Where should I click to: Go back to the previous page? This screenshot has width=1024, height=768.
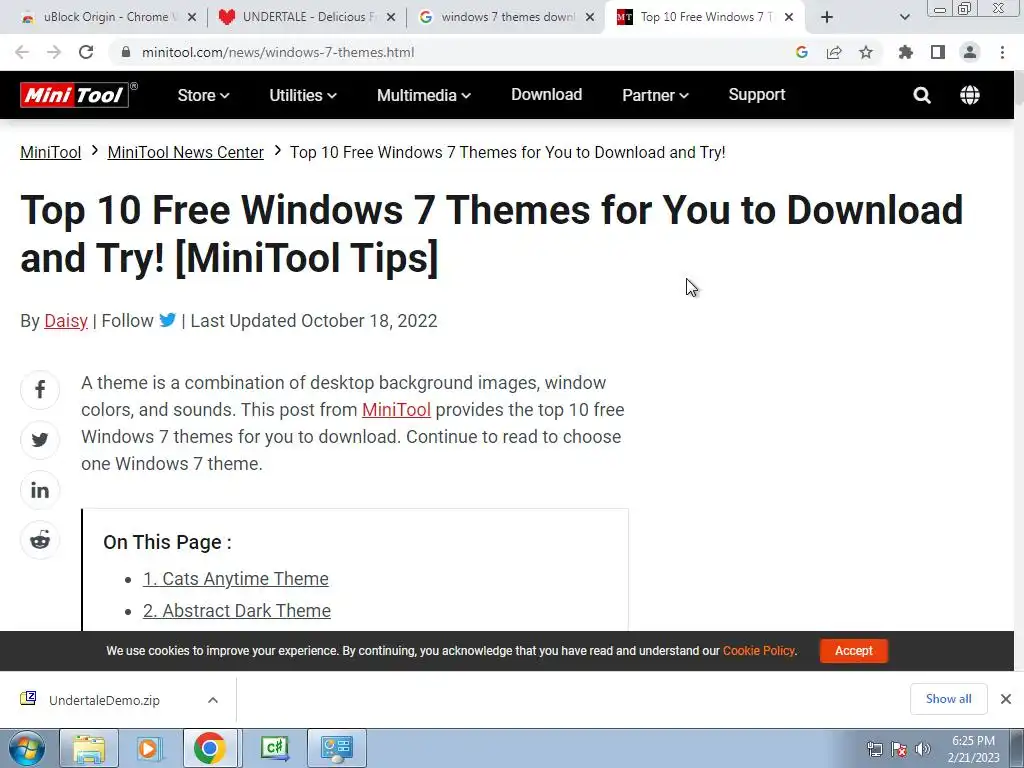pos(22,52)
